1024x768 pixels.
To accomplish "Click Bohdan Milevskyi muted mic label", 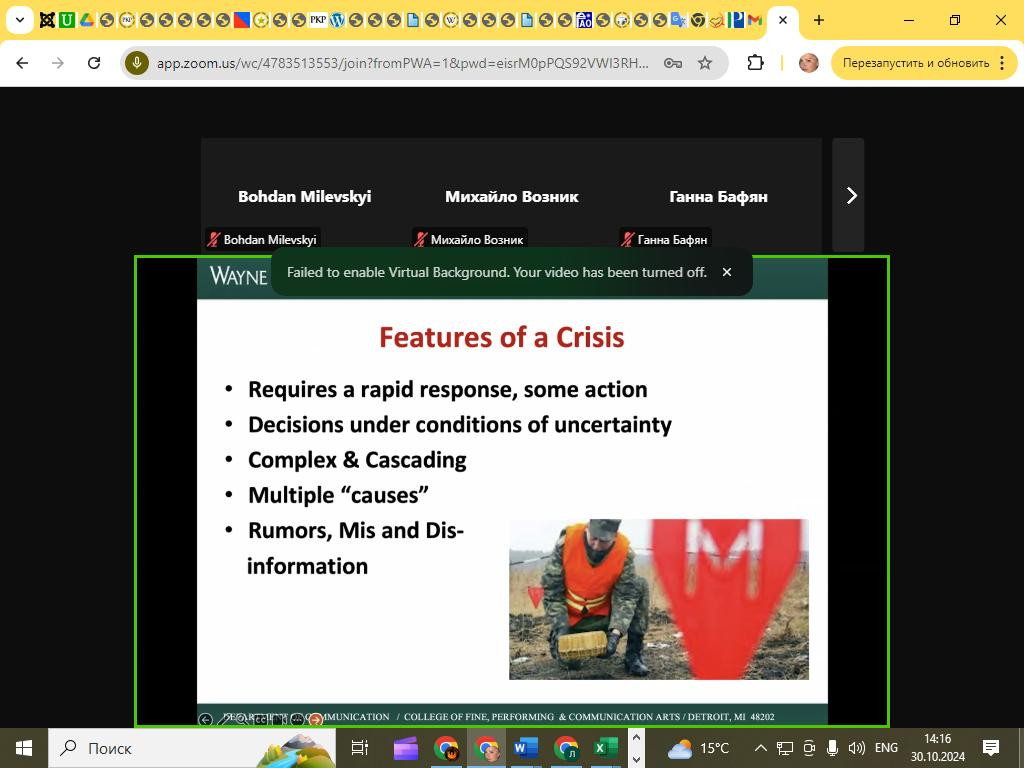I will [x=263, y=240].
